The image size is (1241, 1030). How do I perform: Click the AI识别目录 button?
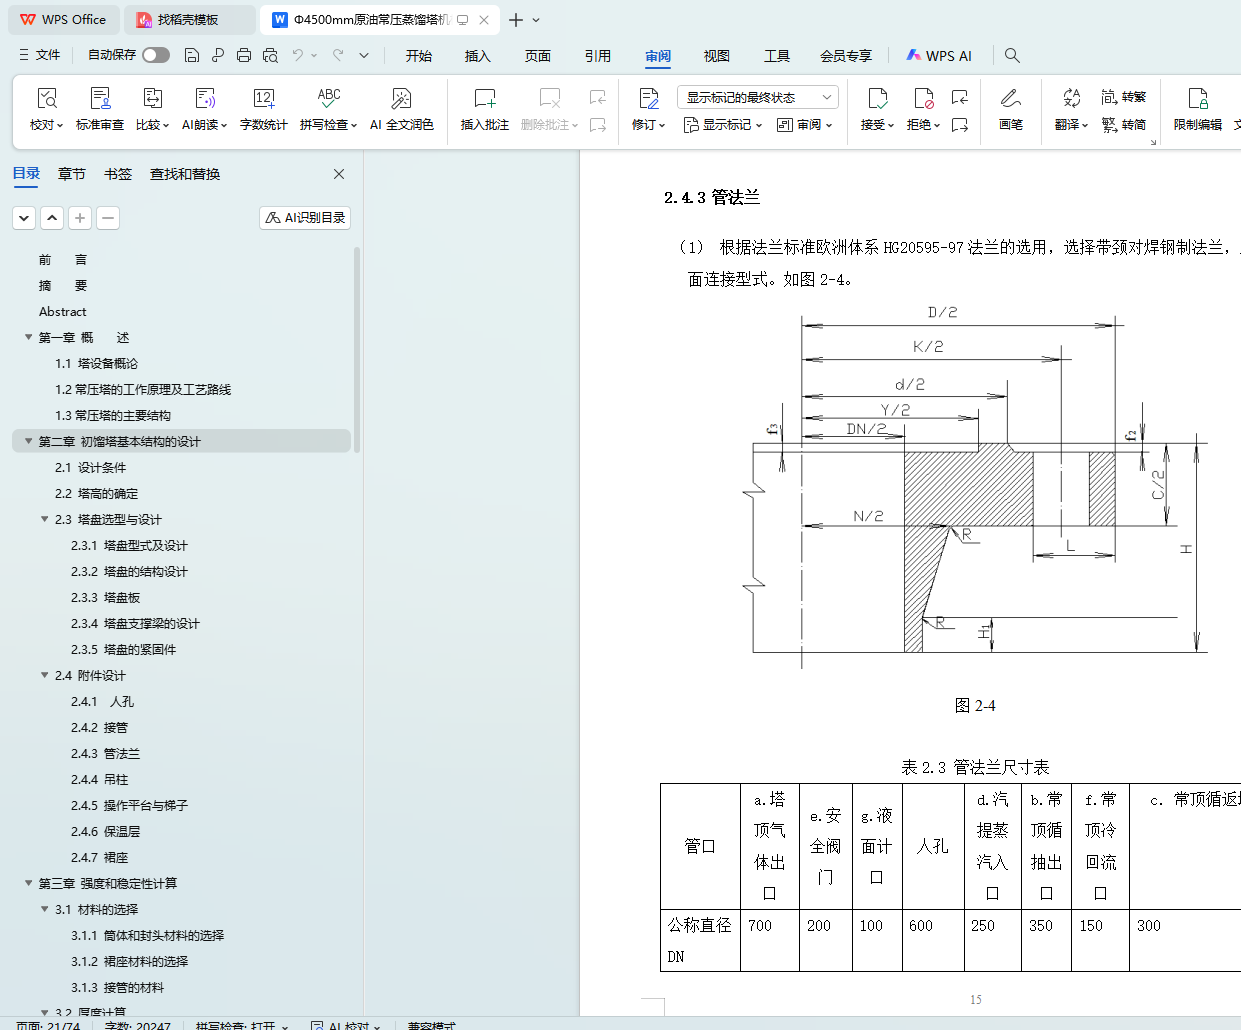click(305, 217)
